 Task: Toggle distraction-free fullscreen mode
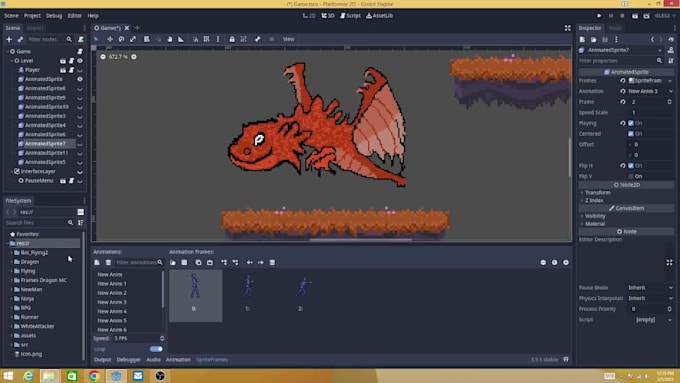pos(568,28)
